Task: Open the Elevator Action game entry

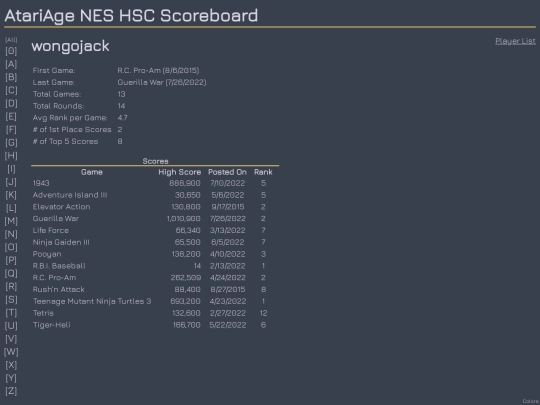Action: pos(61,207)
